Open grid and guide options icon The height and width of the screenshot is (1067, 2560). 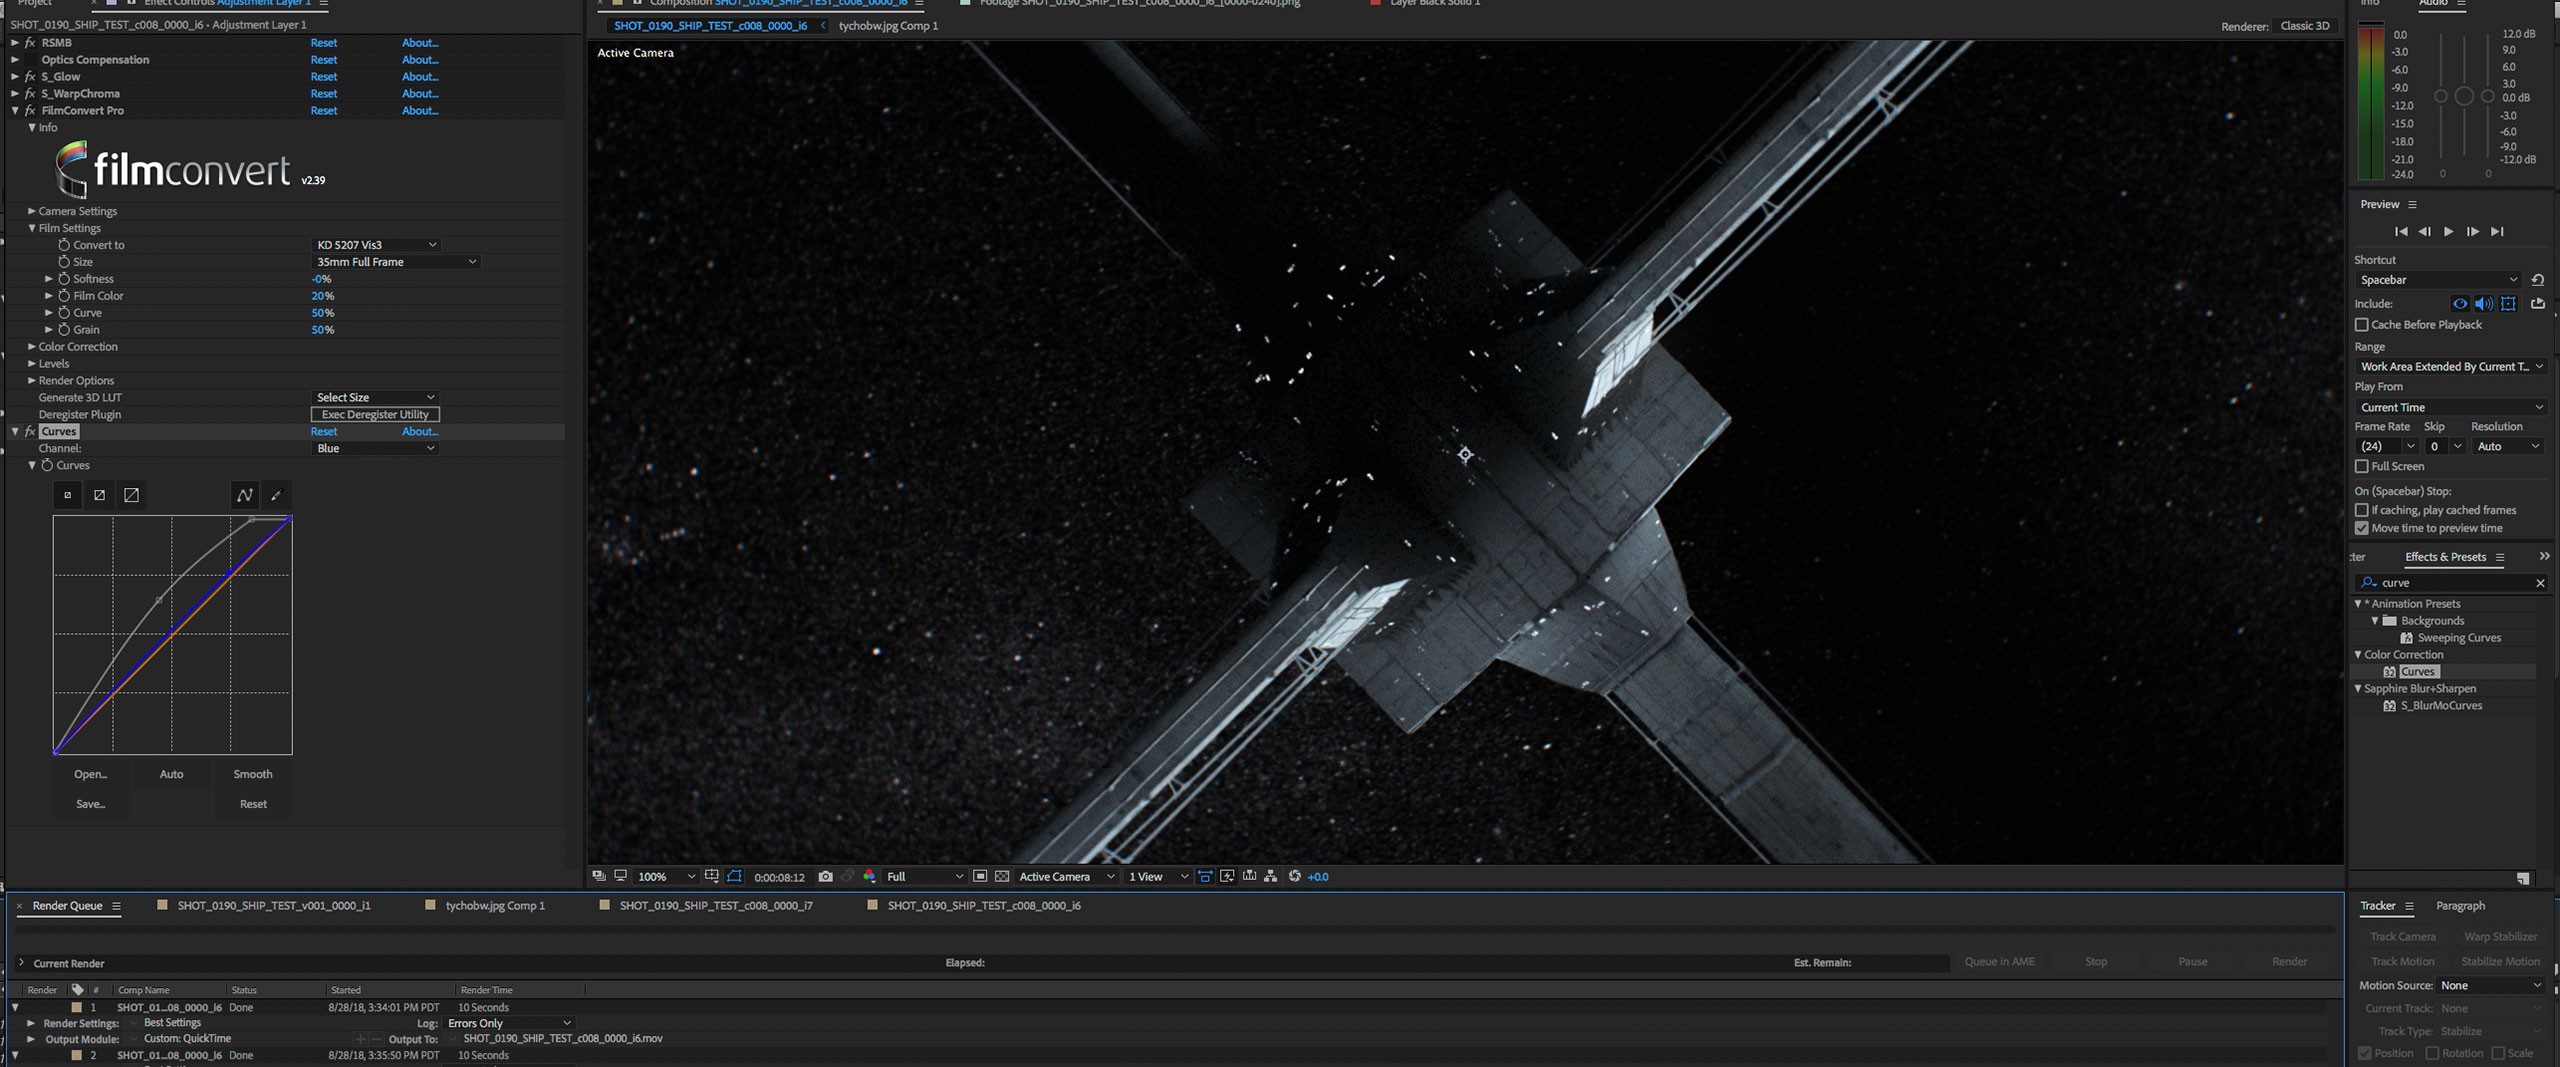pos(712,876)
